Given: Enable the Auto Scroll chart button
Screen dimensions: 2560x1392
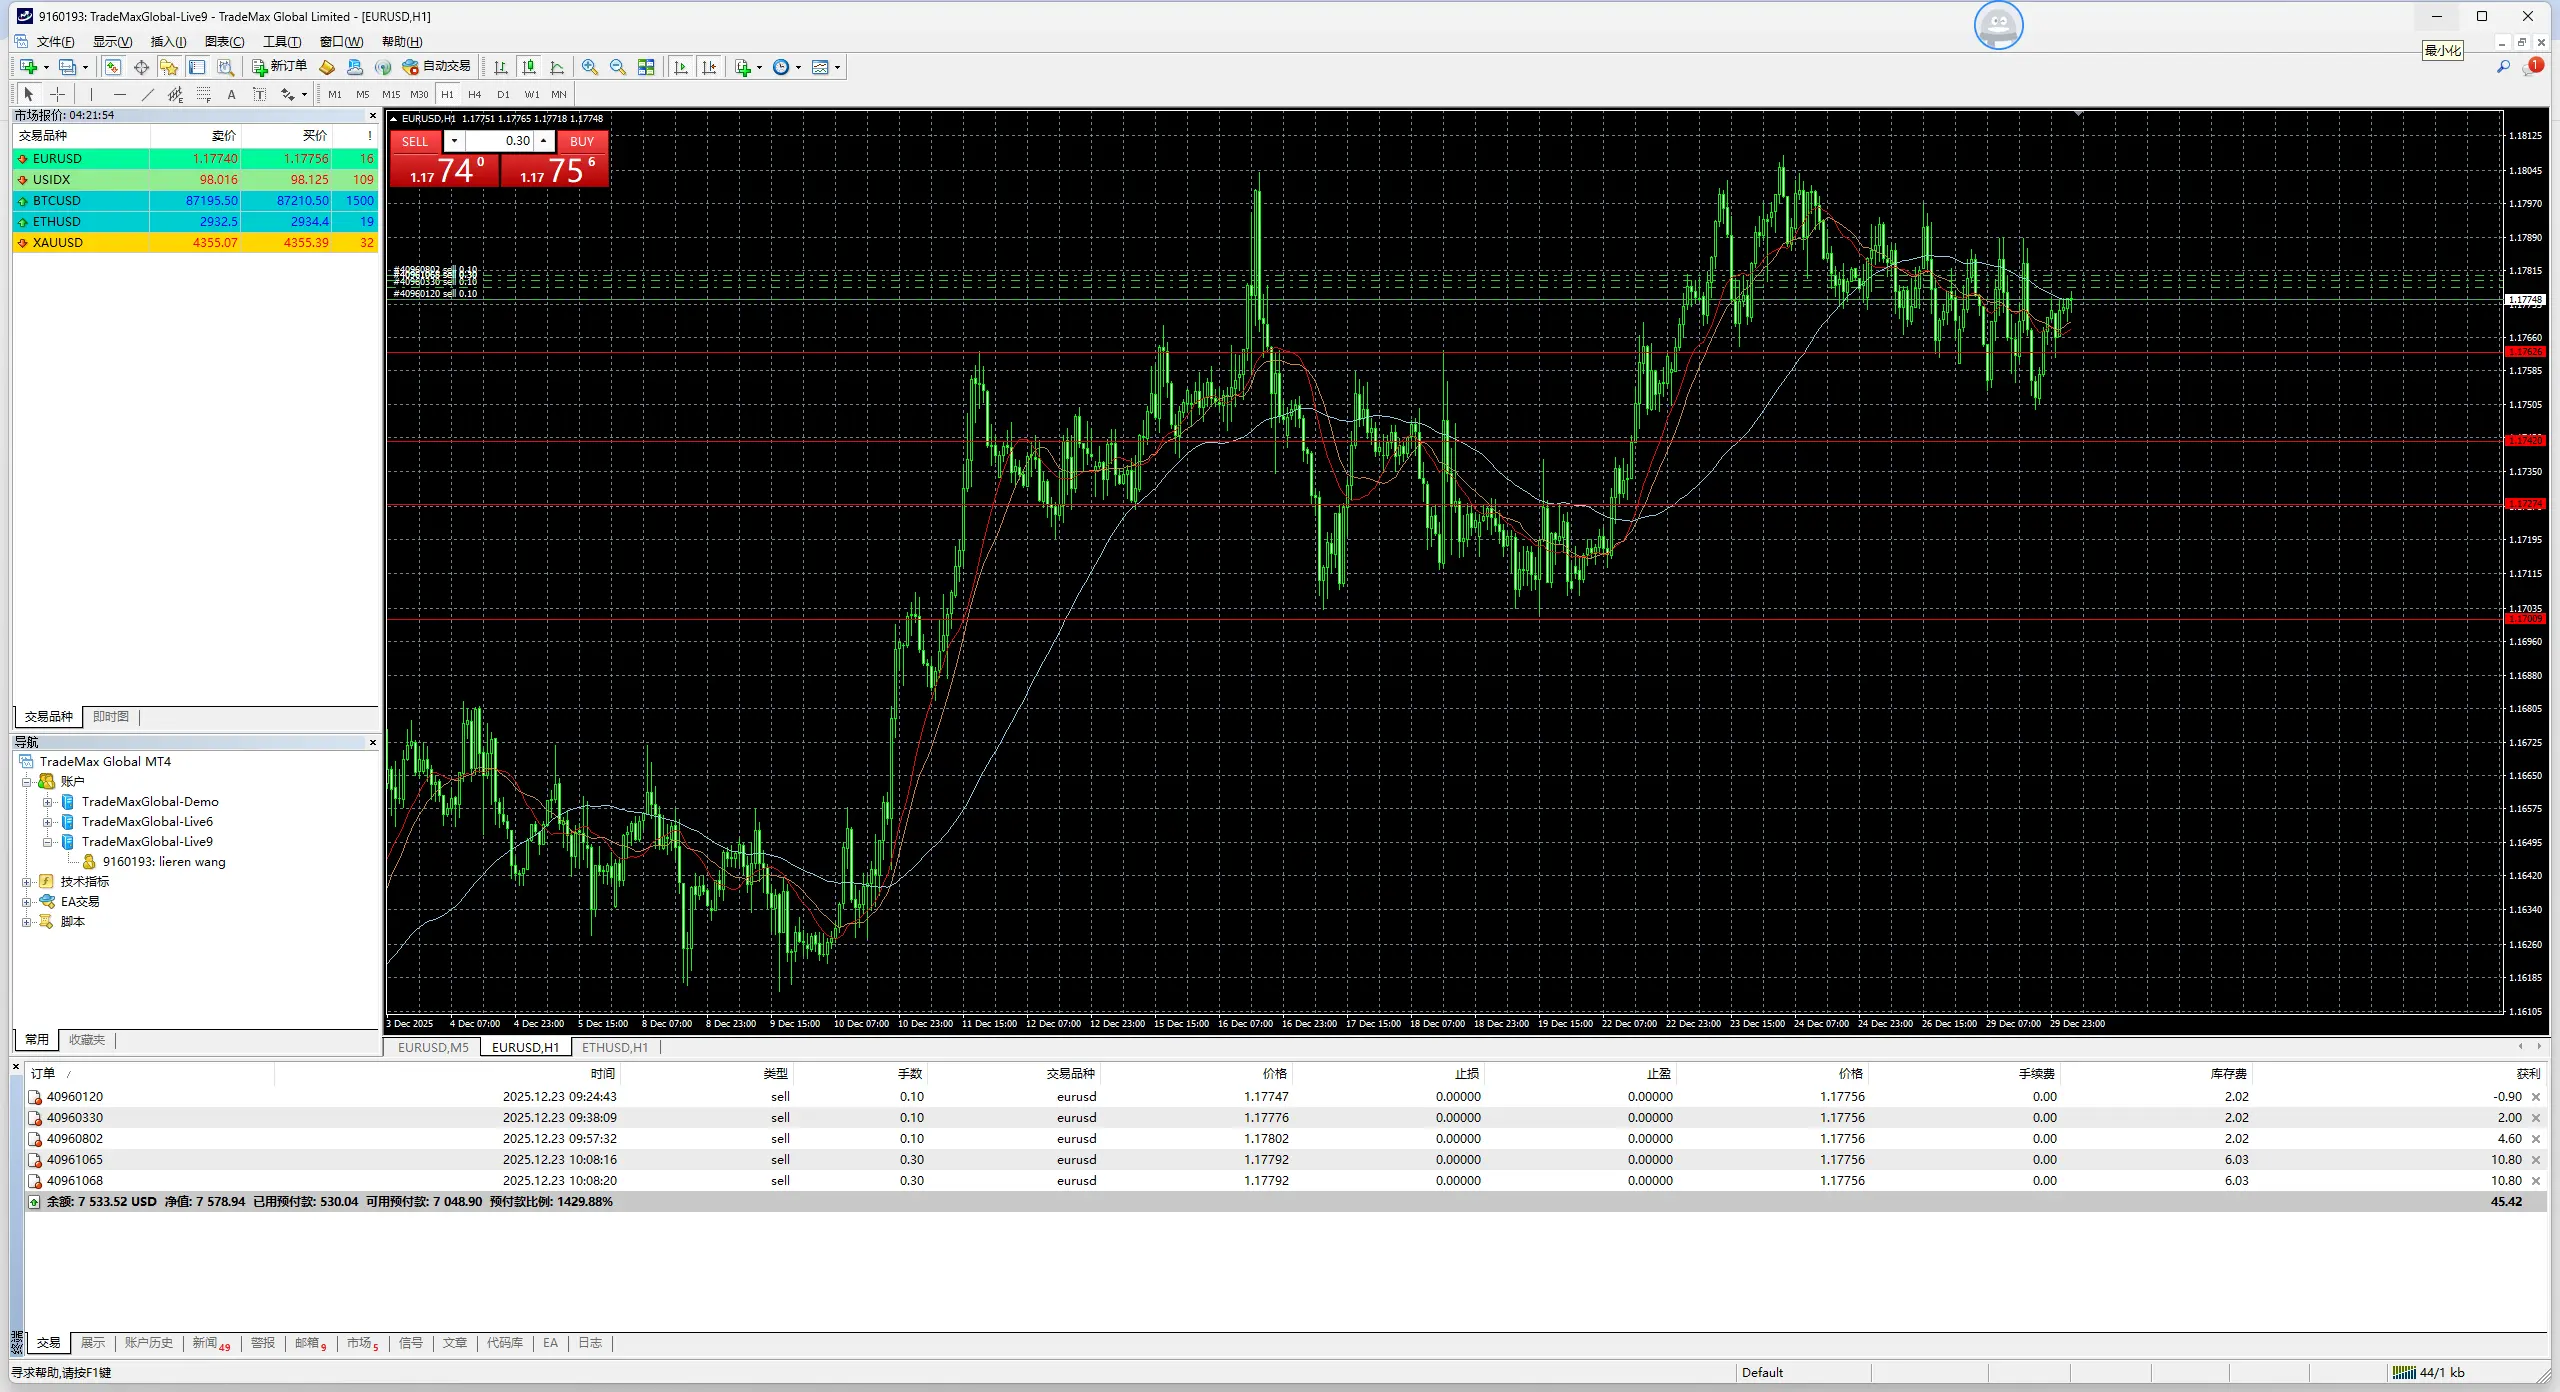Looking at the screenshot, I should 681,67.
